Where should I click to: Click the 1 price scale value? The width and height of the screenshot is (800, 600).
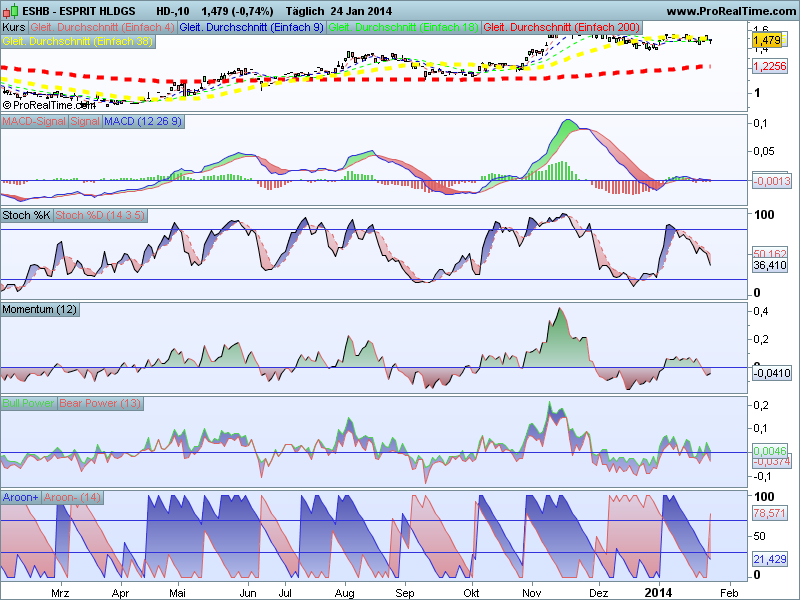[x=757, y=93]
